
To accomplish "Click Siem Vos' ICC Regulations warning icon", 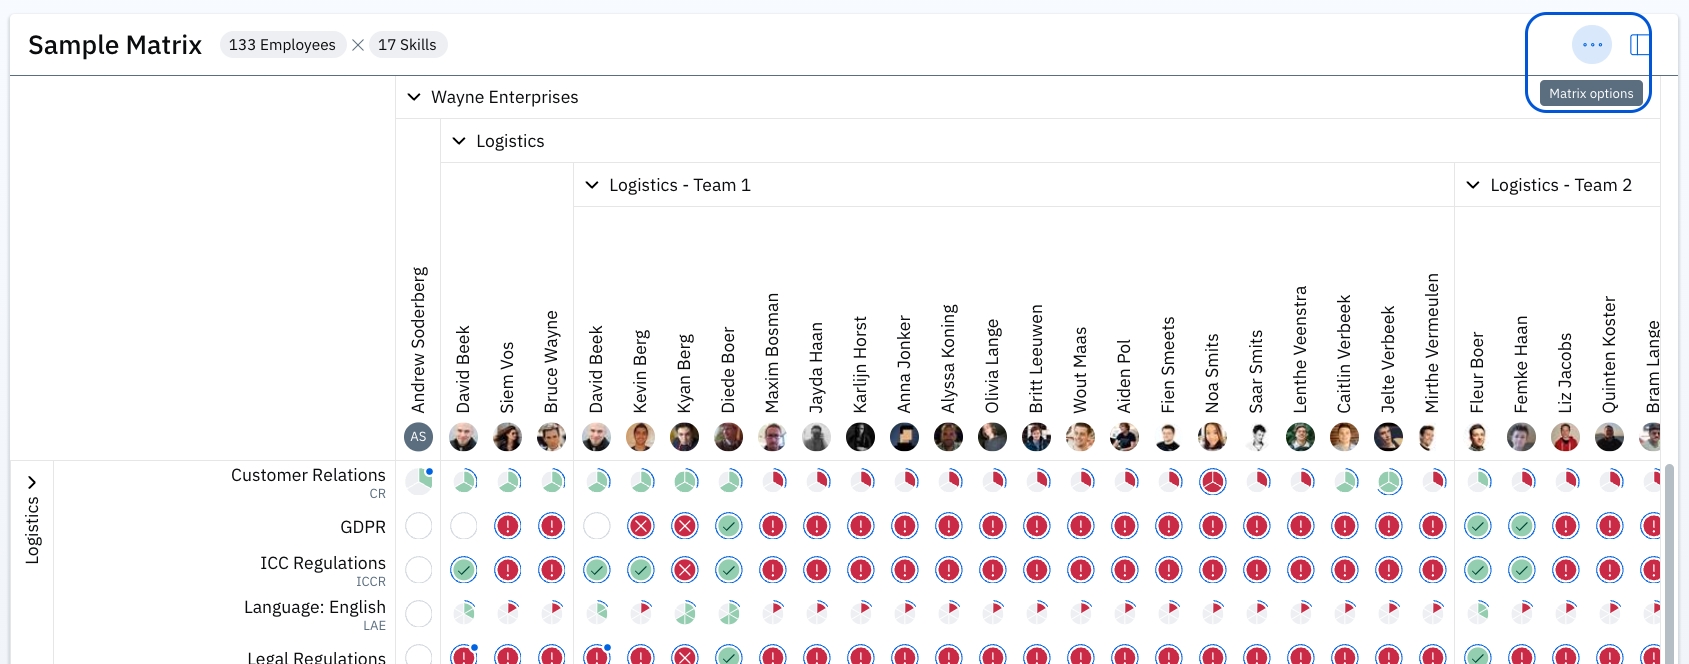I will coord(507,570).
